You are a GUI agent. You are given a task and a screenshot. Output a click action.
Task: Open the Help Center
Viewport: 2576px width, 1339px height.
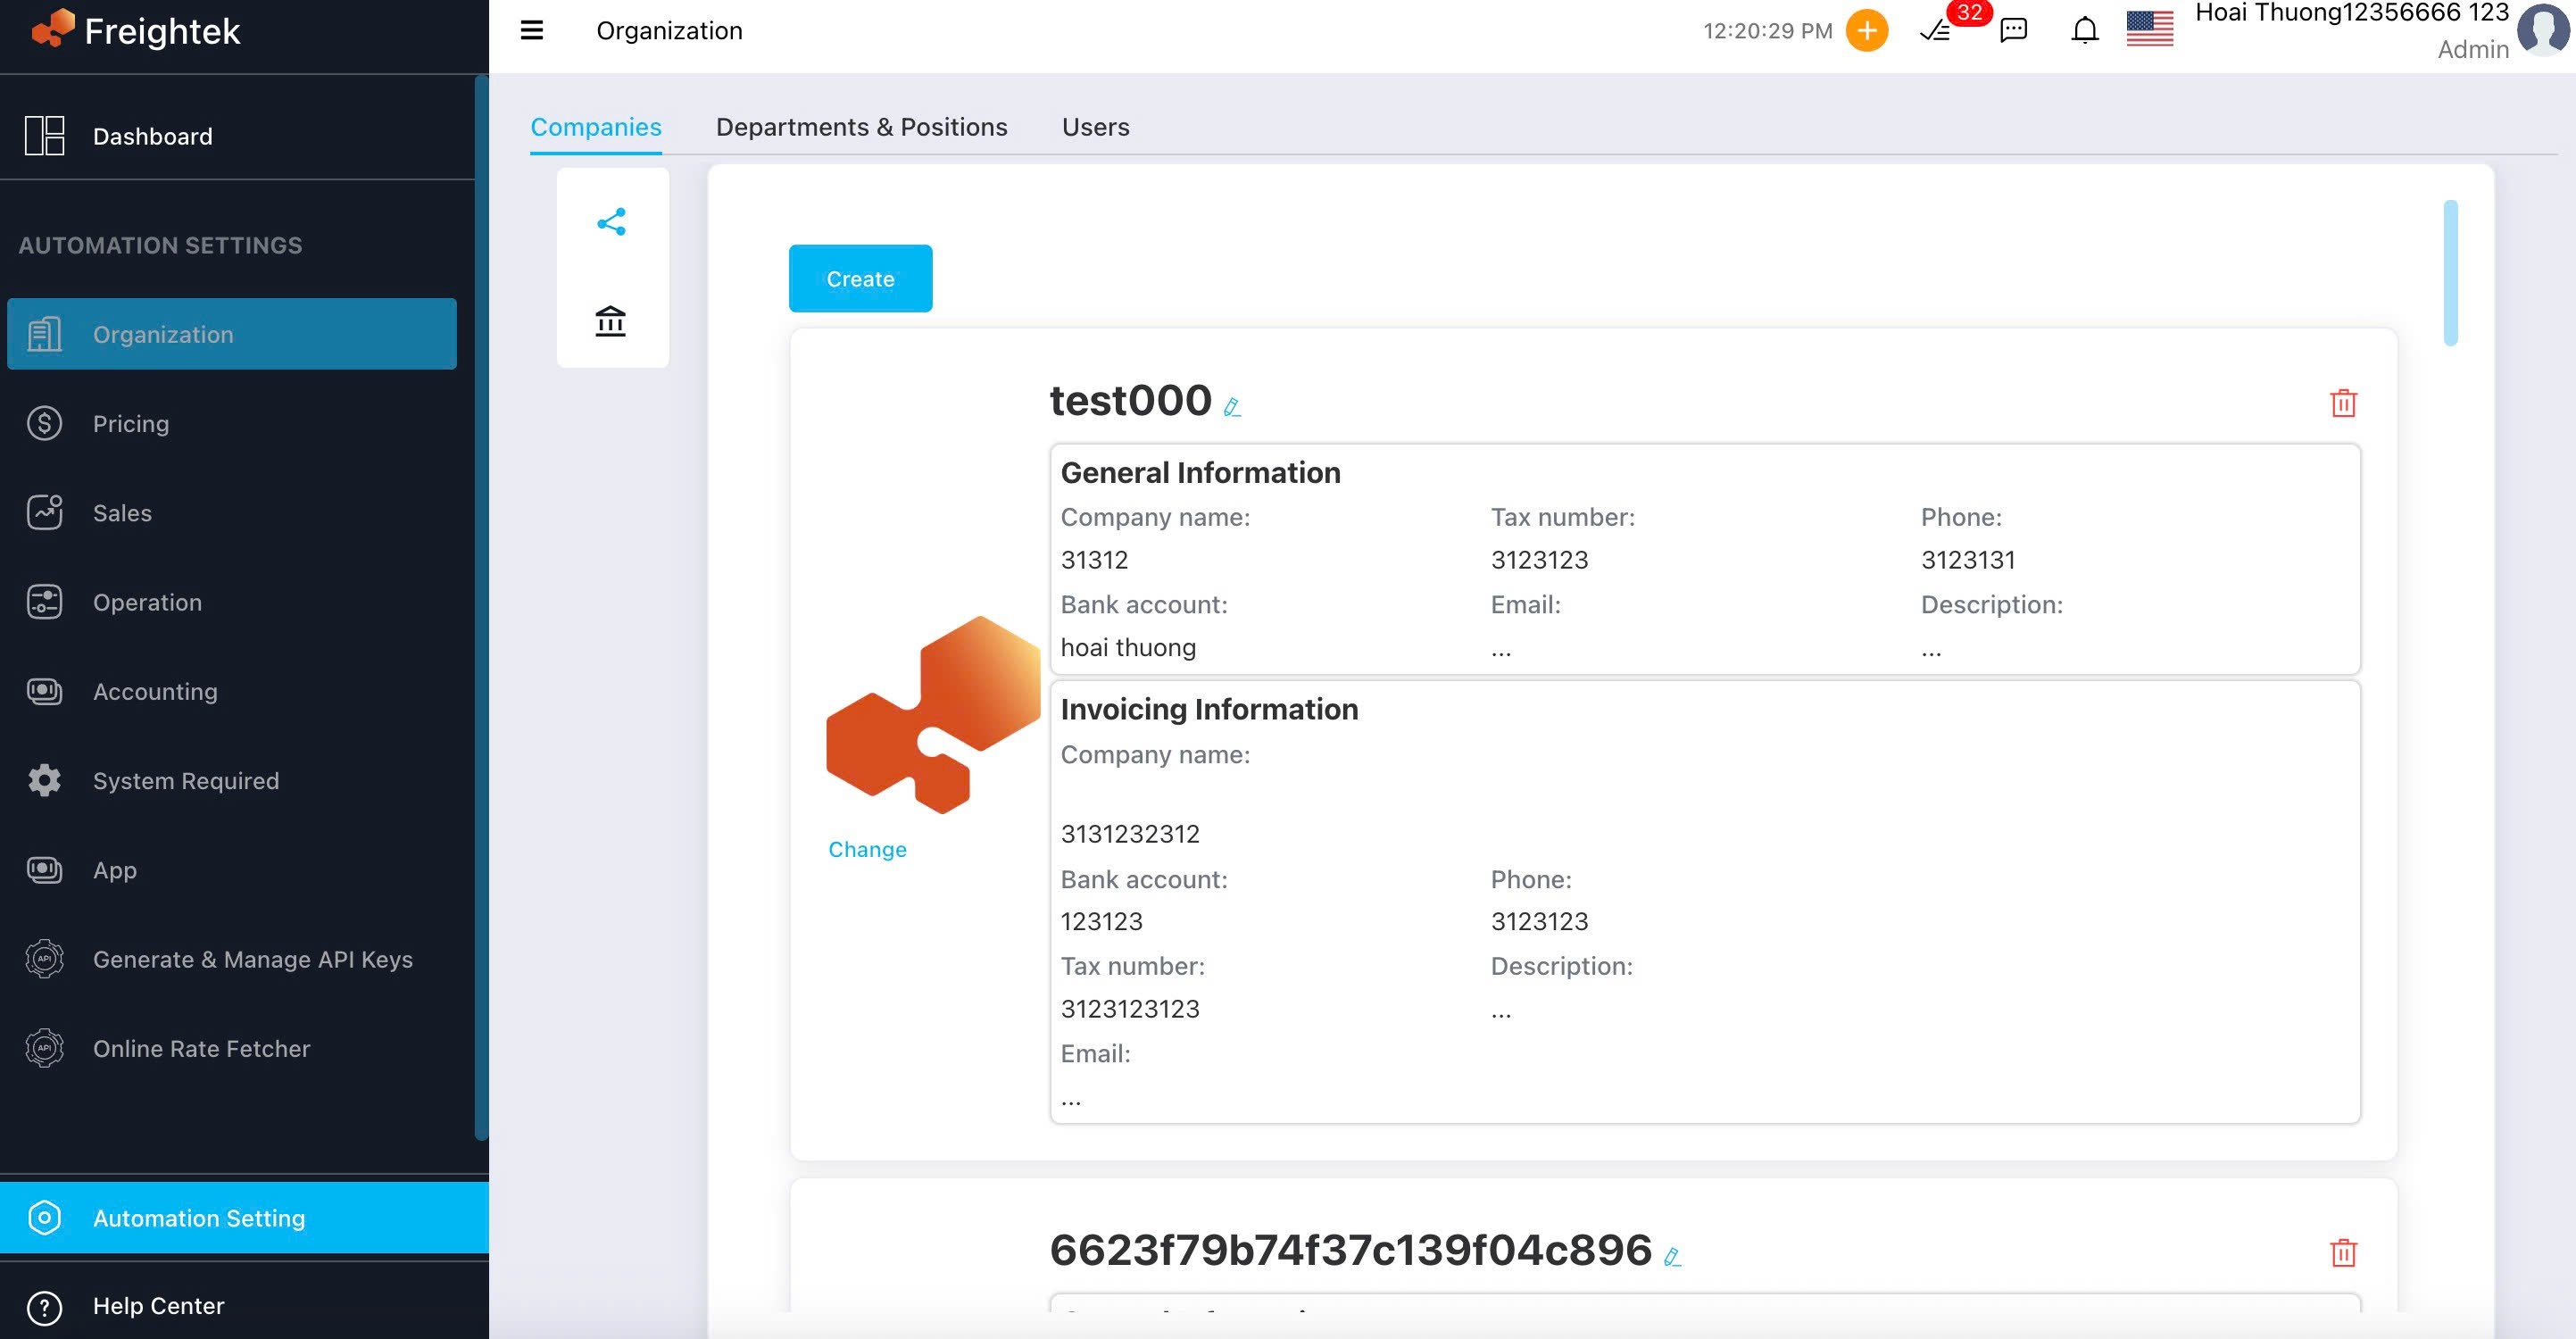click(x=158, y=1305)
